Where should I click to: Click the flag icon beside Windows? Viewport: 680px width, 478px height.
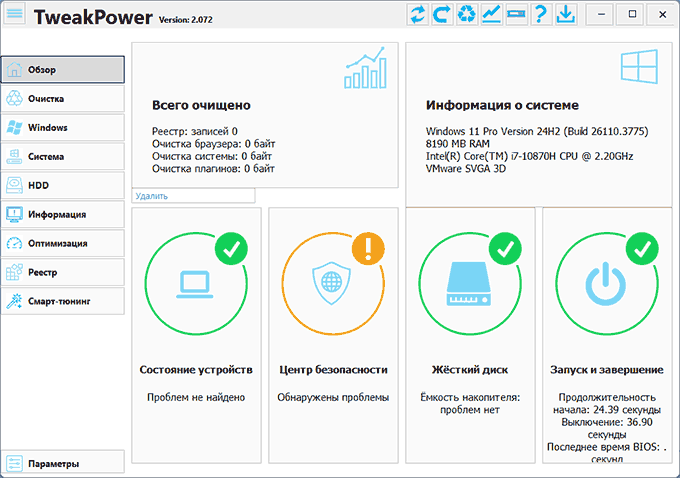click(x=14, y=128)
